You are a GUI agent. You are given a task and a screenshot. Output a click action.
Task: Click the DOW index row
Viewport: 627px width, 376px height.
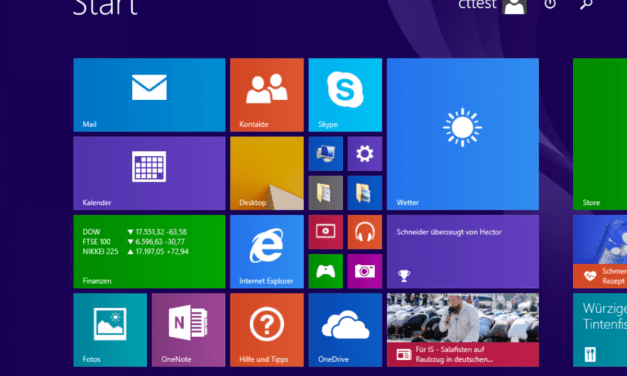click(135, 232)
